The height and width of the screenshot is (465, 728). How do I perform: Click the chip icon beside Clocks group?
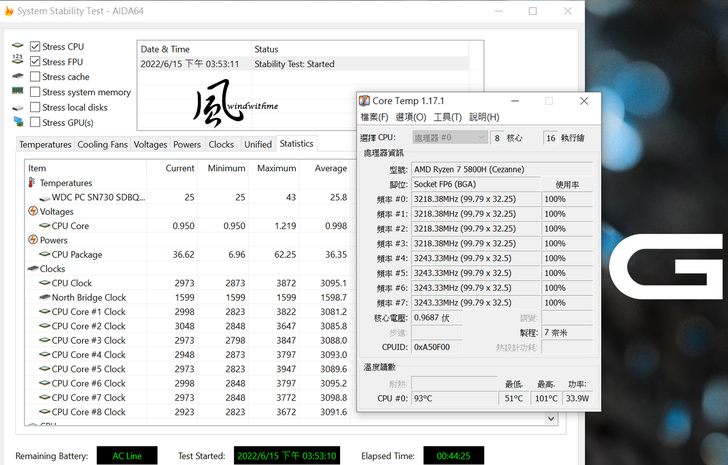[x=32, y=269]
